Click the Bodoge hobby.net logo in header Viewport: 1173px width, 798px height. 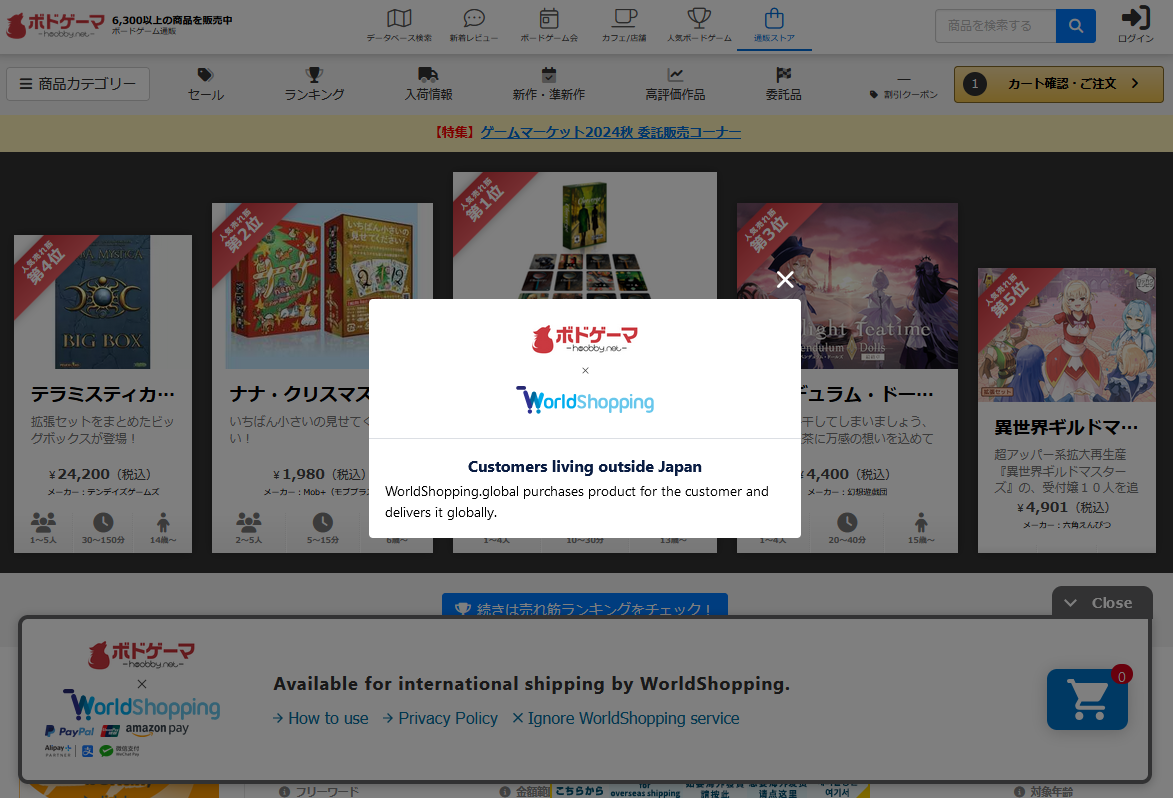(55, 25)
